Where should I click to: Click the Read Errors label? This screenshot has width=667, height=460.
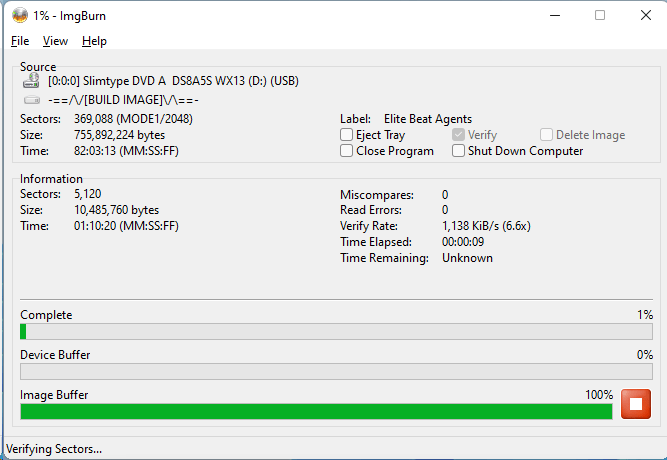(x=371, y=210)
